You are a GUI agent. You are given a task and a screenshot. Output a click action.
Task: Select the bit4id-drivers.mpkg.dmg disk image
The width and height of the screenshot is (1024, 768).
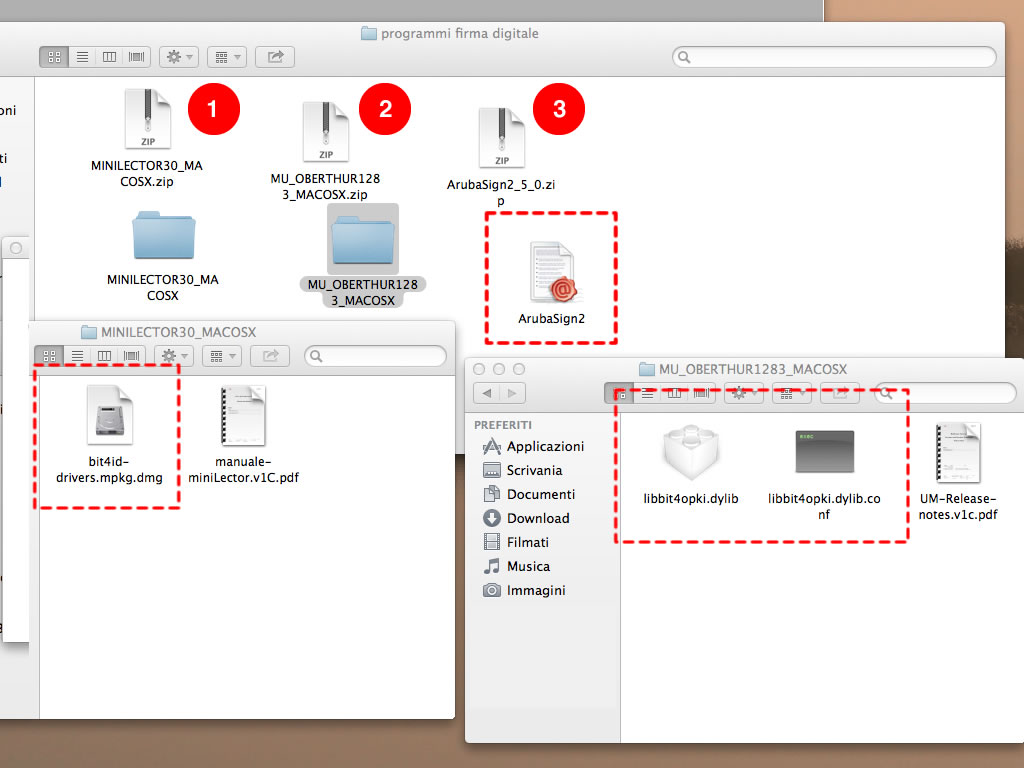coord(110,415)
